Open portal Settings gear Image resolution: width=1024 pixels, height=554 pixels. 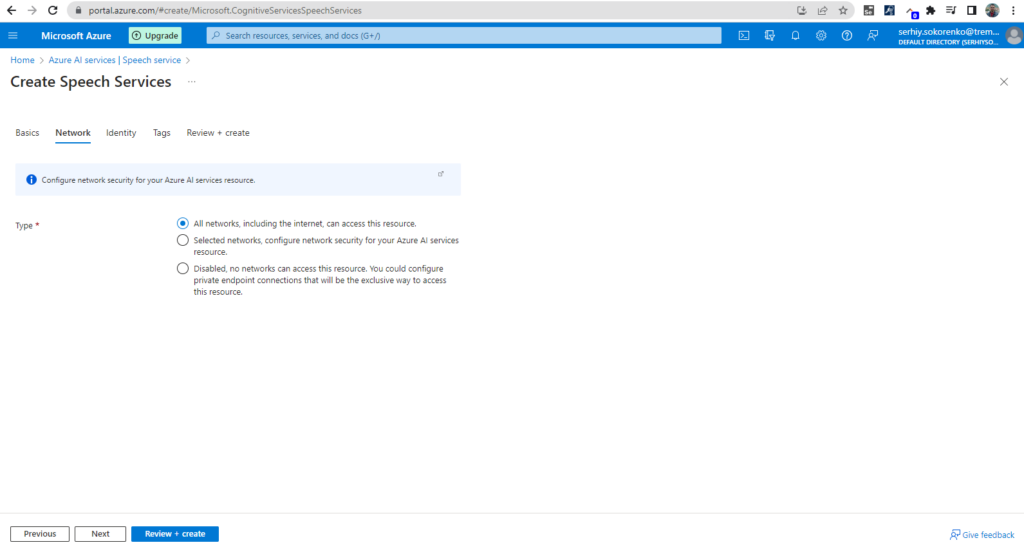(821, 35)
